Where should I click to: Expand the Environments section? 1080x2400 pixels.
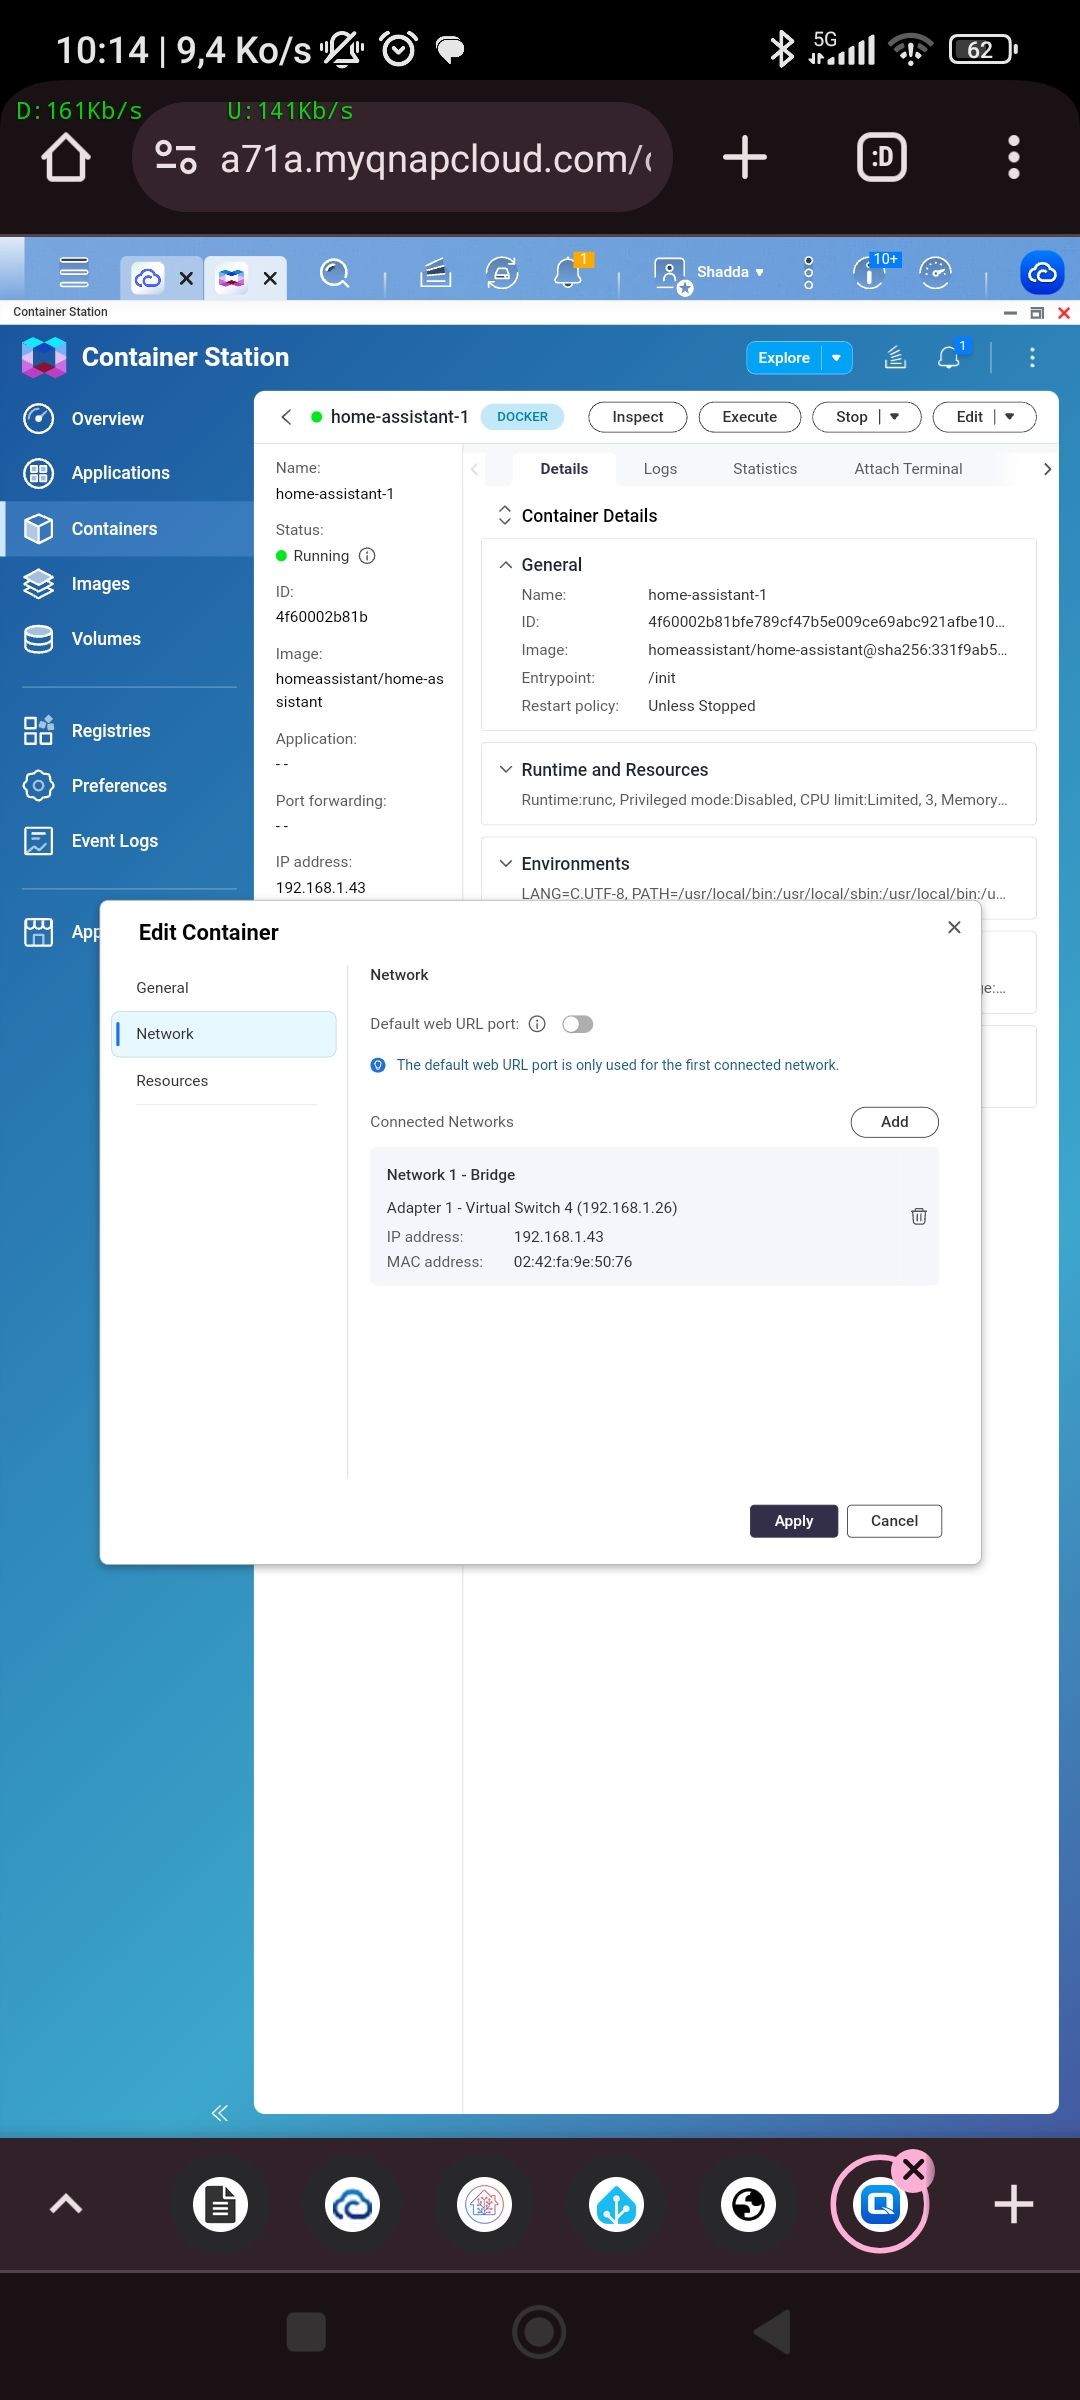pyautogui.click(x=506, y=864)
